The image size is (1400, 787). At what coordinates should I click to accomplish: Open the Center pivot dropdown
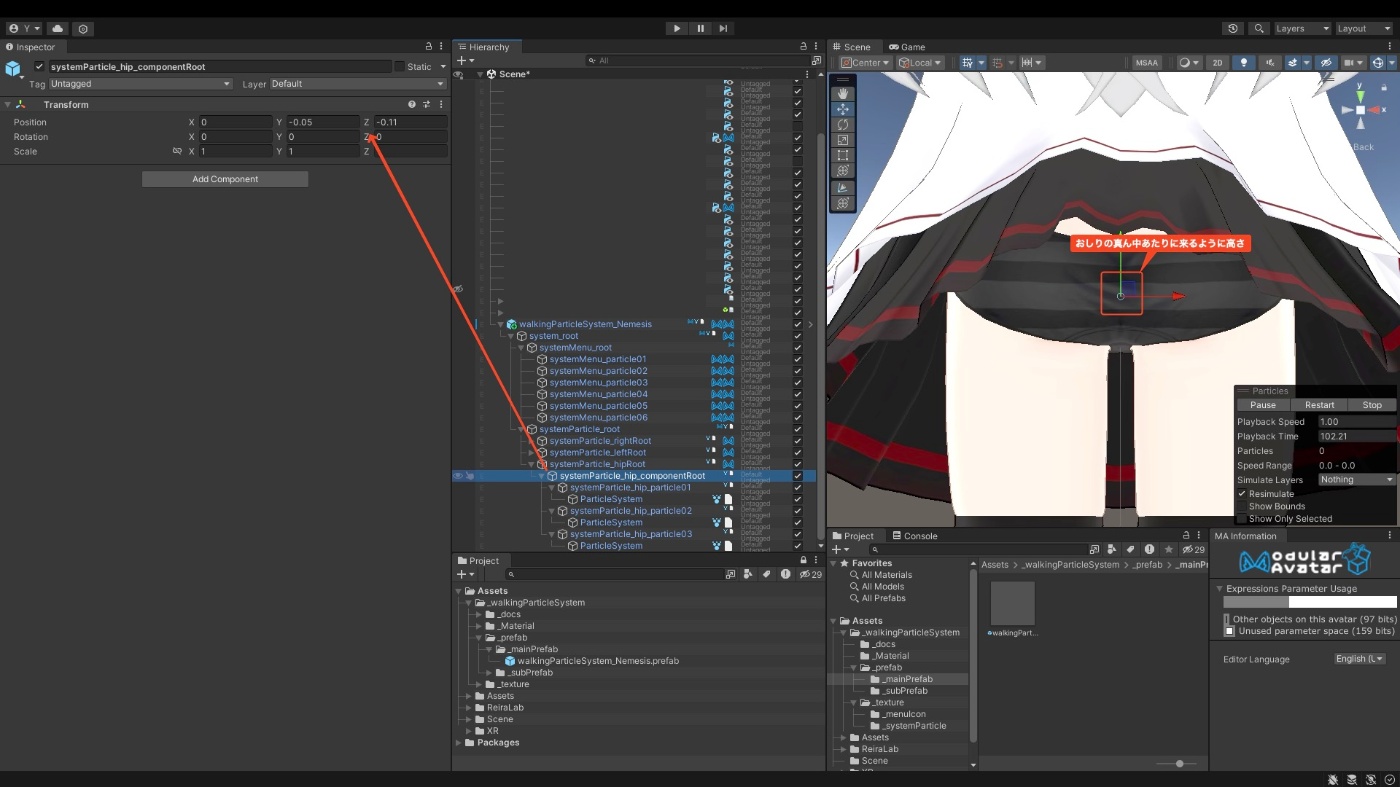(x=866, y=62)
